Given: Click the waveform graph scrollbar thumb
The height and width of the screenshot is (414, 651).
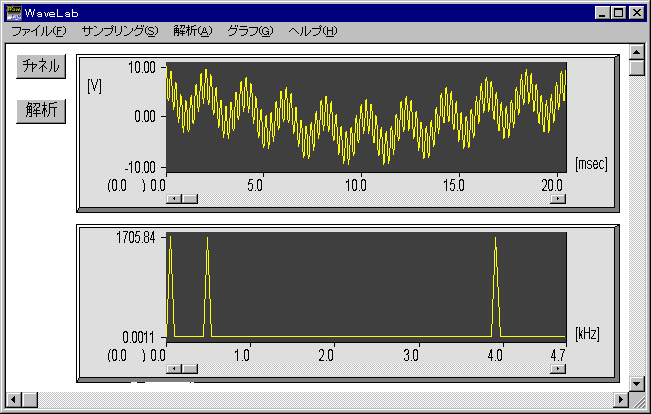Looking at the screenshot, I should tap(190, 199).
